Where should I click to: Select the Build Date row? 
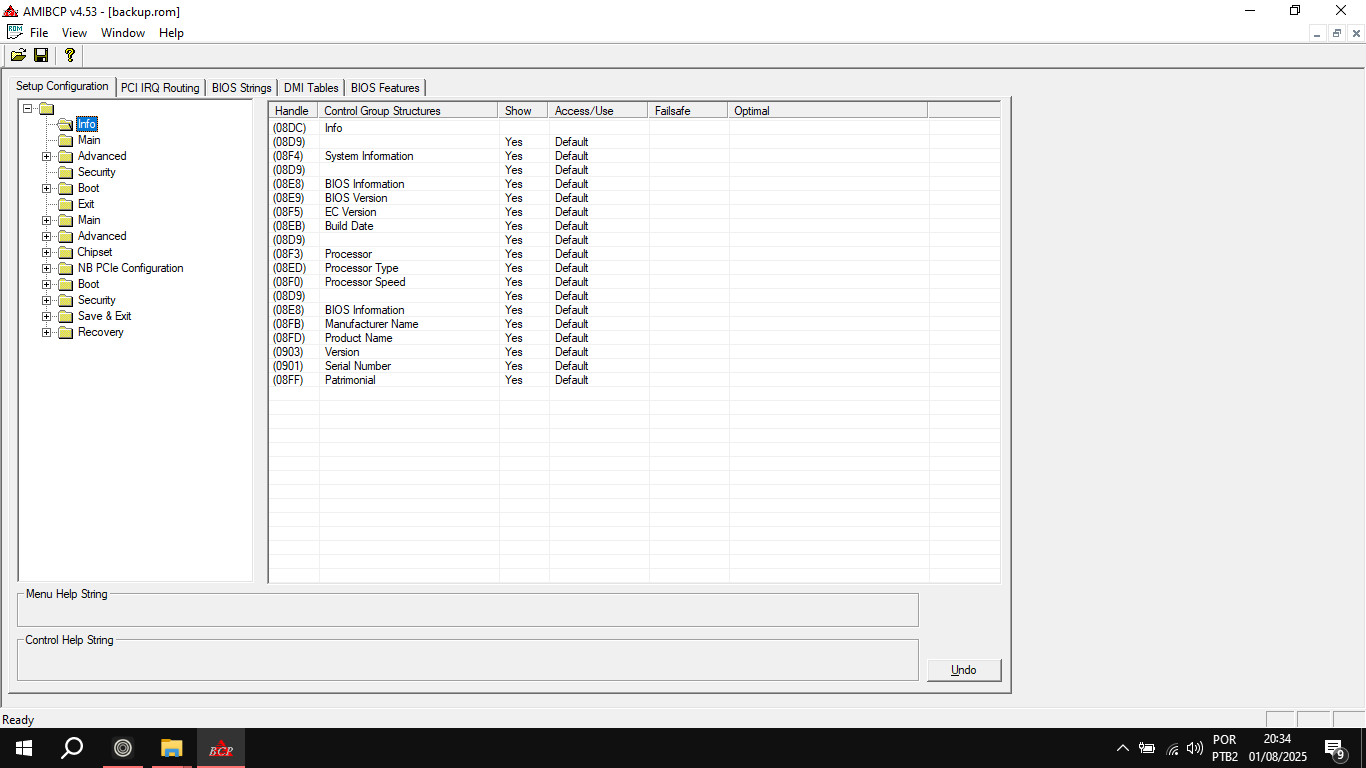click(x=634, y=226)
